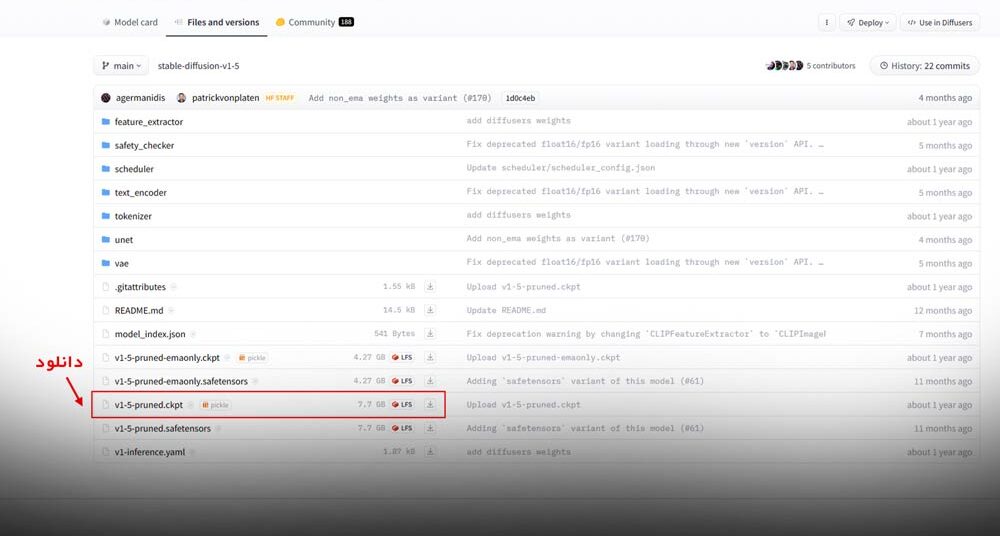Open v1-5-pruned-emaonly.ckpt file

[167, 357]
